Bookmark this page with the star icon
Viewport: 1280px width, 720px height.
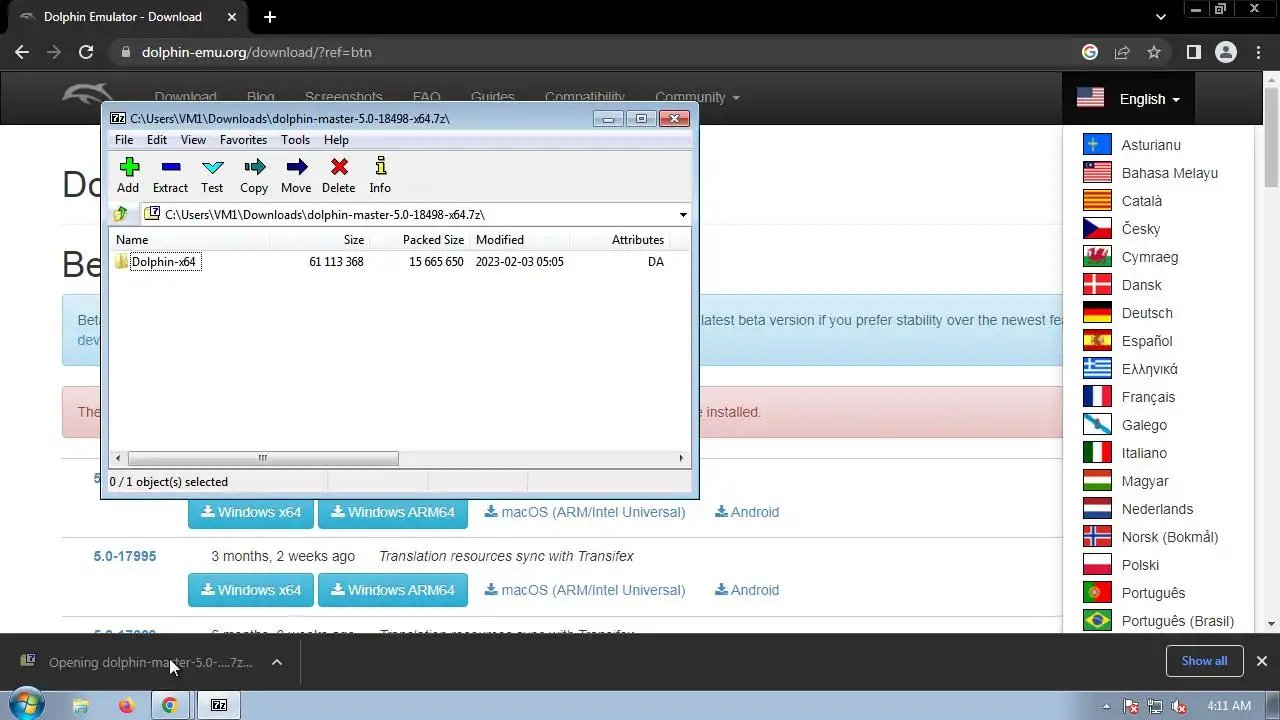tap(1154, 52)
